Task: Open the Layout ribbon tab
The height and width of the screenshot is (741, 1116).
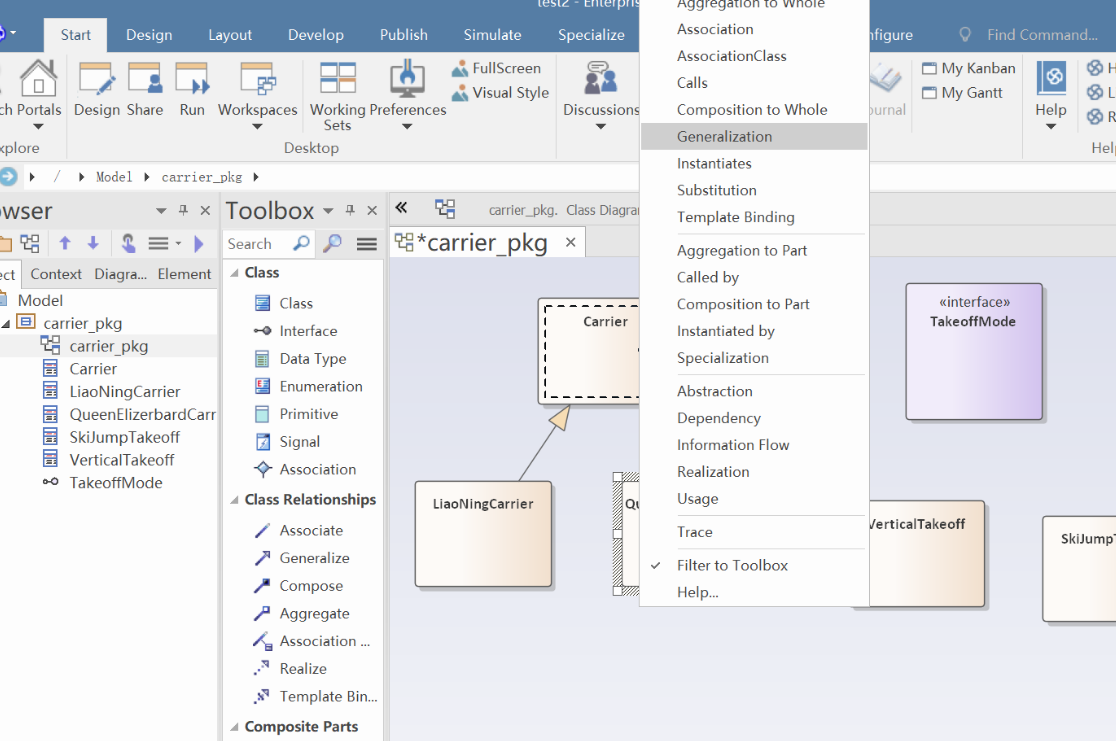Action: (x=230, y=35)
